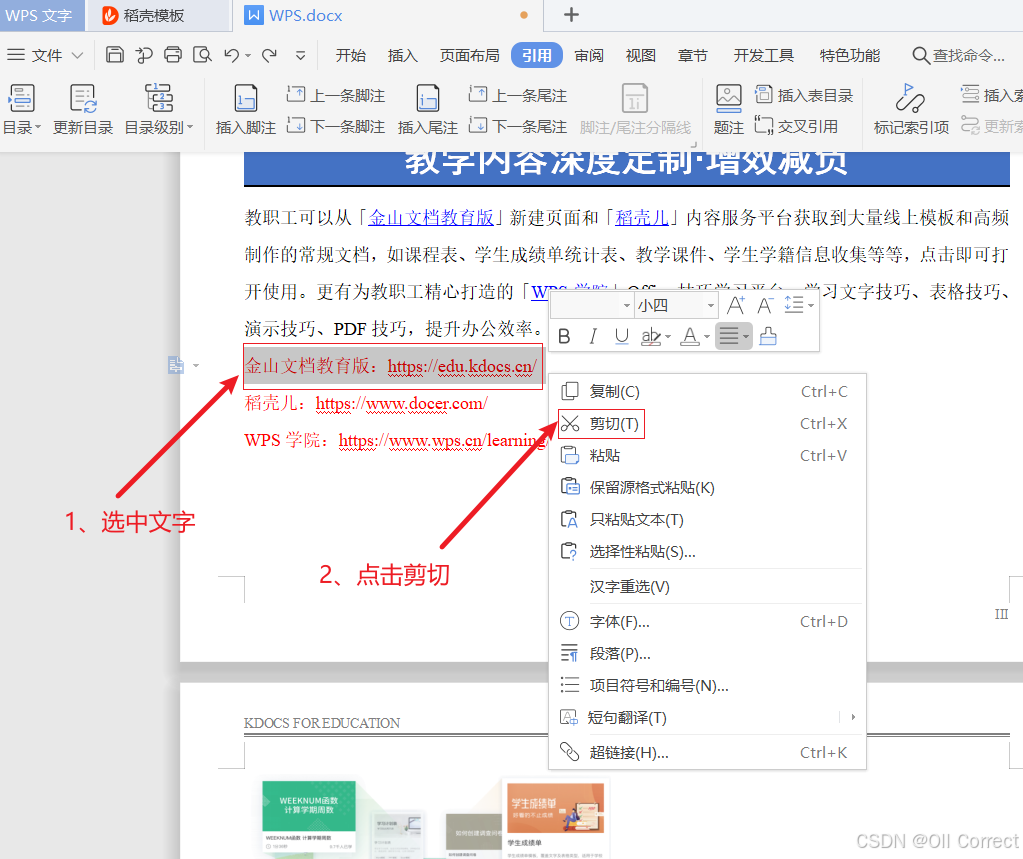
Task: Open 段落(P)... from context menu
Action: click(707, 654)
